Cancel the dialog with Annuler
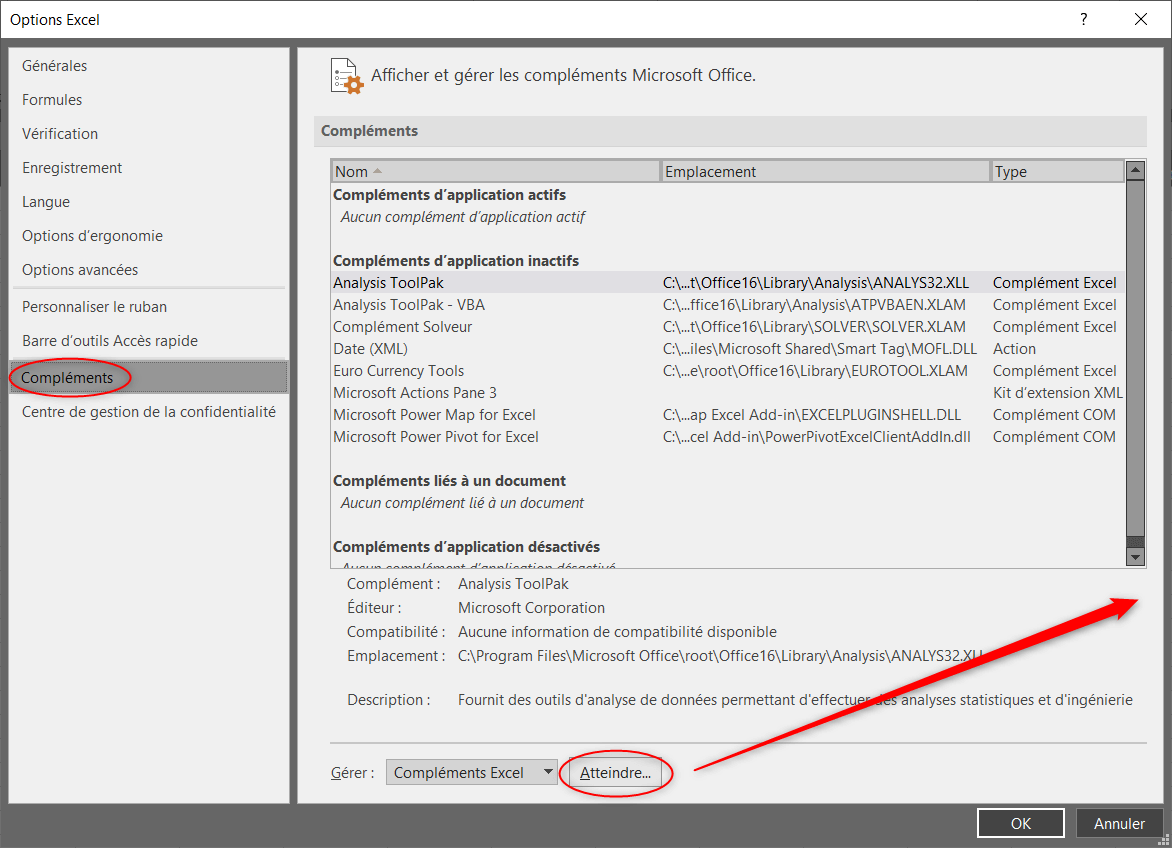 point(1119,824)
